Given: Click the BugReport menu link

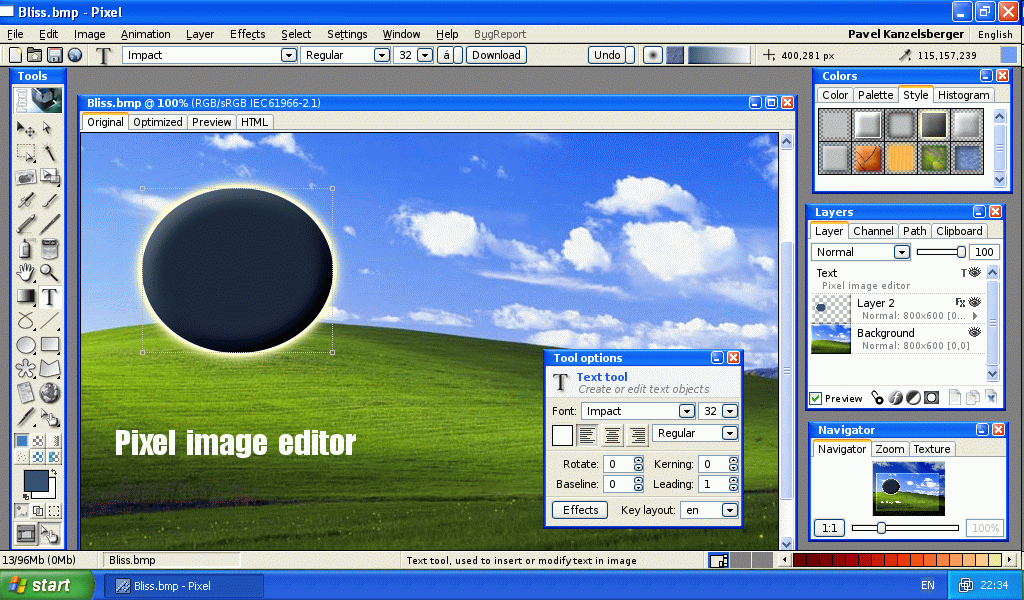Looking at the screenshot, I should tap(500, 34).
